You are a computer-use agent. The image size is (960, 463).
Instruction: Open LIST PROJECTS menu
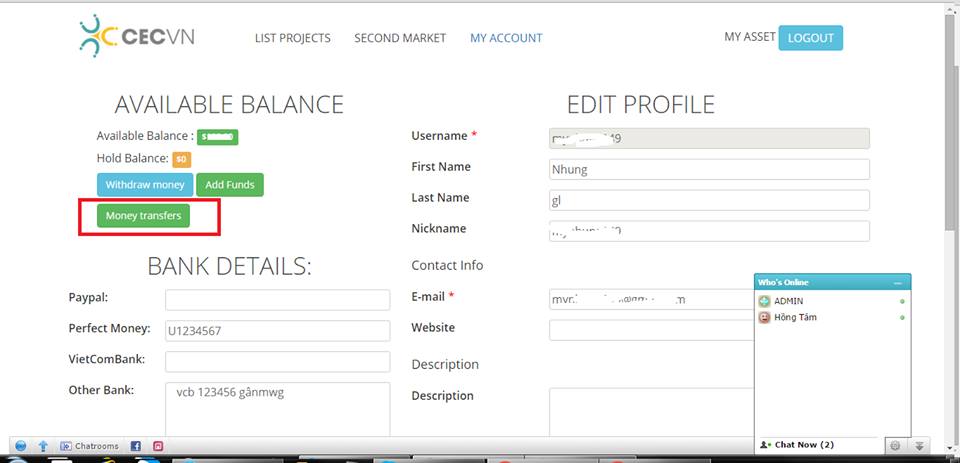293,38
